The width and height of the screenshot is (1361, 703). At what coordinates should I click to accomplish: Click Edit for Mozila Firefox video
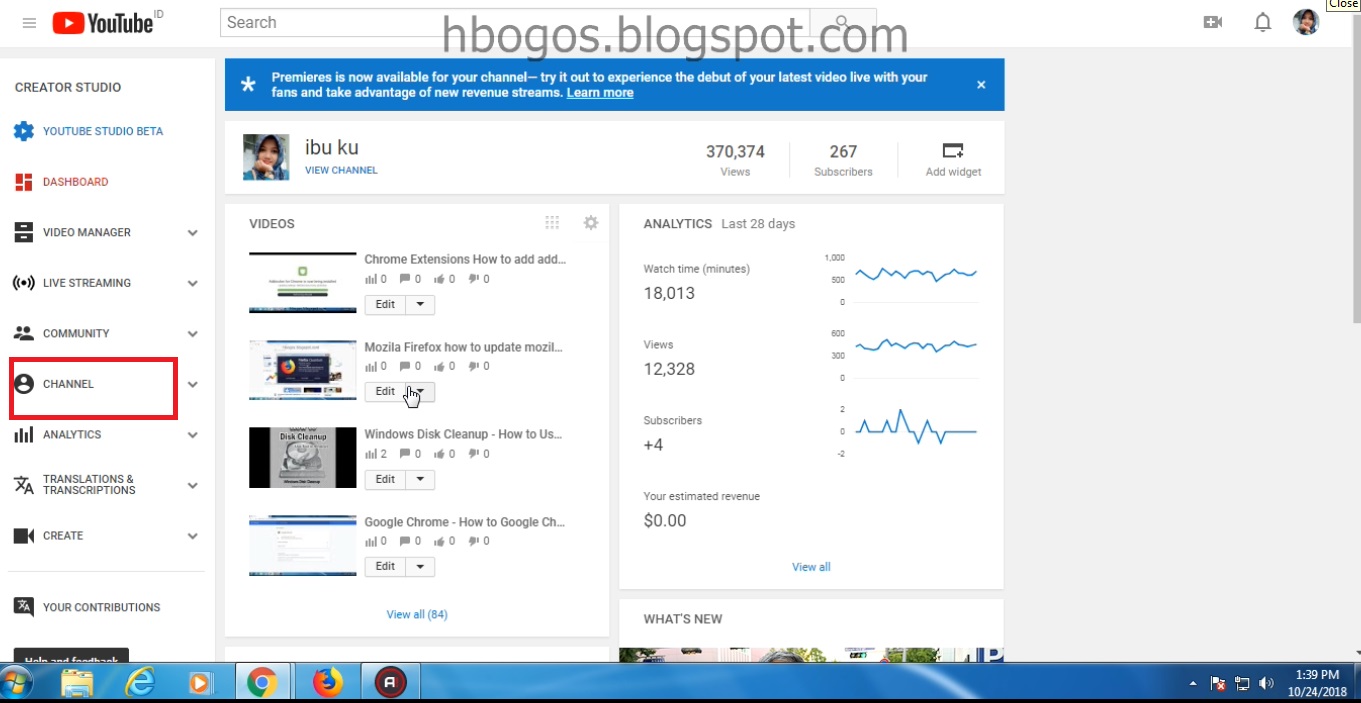385,391
